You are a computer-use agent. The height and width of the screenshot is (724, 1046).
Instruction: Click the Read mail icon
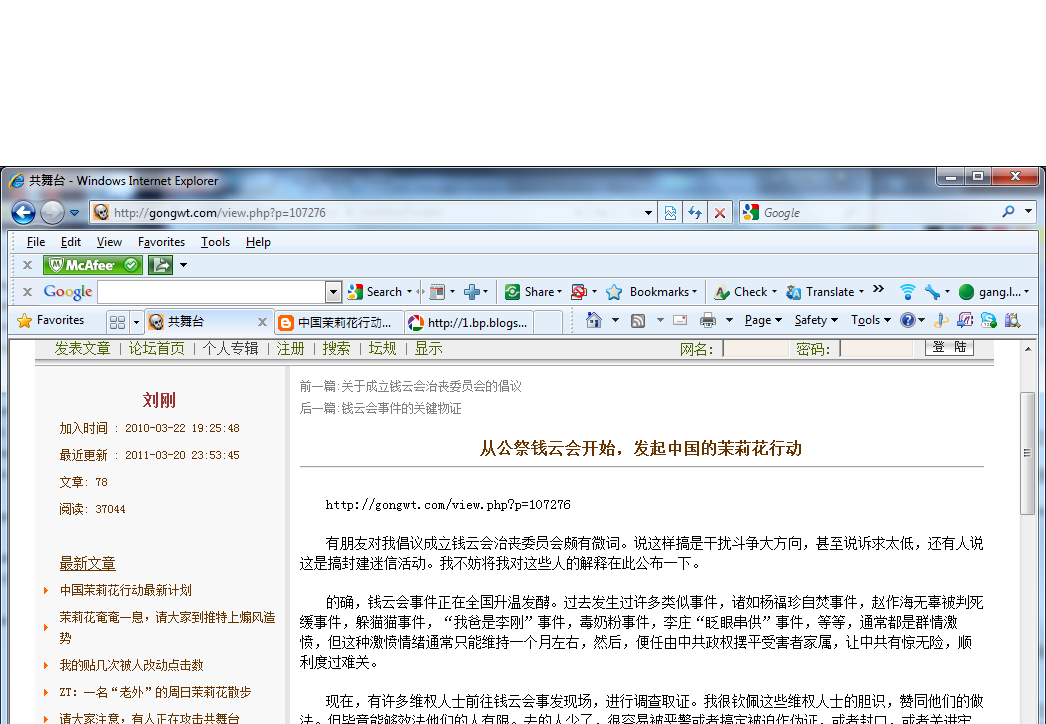tap(680, 320)
